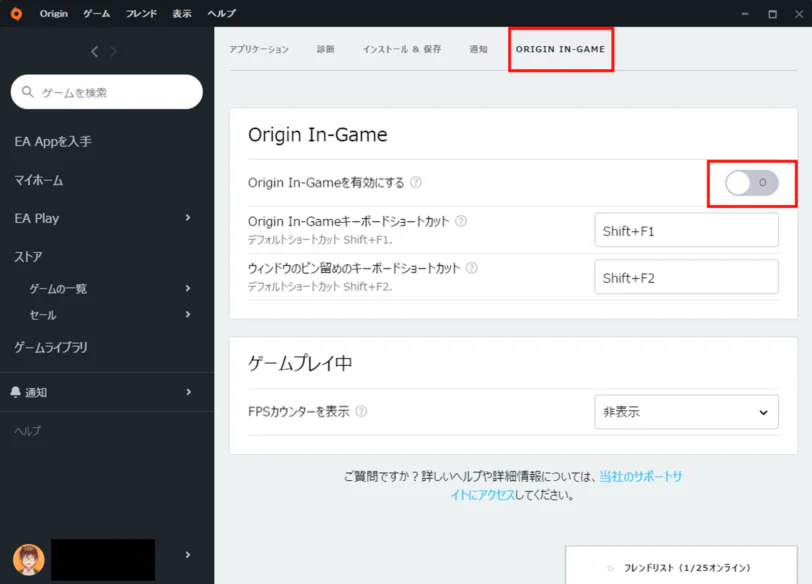Switch to the 診断 tab

click(x=326, y=49)
